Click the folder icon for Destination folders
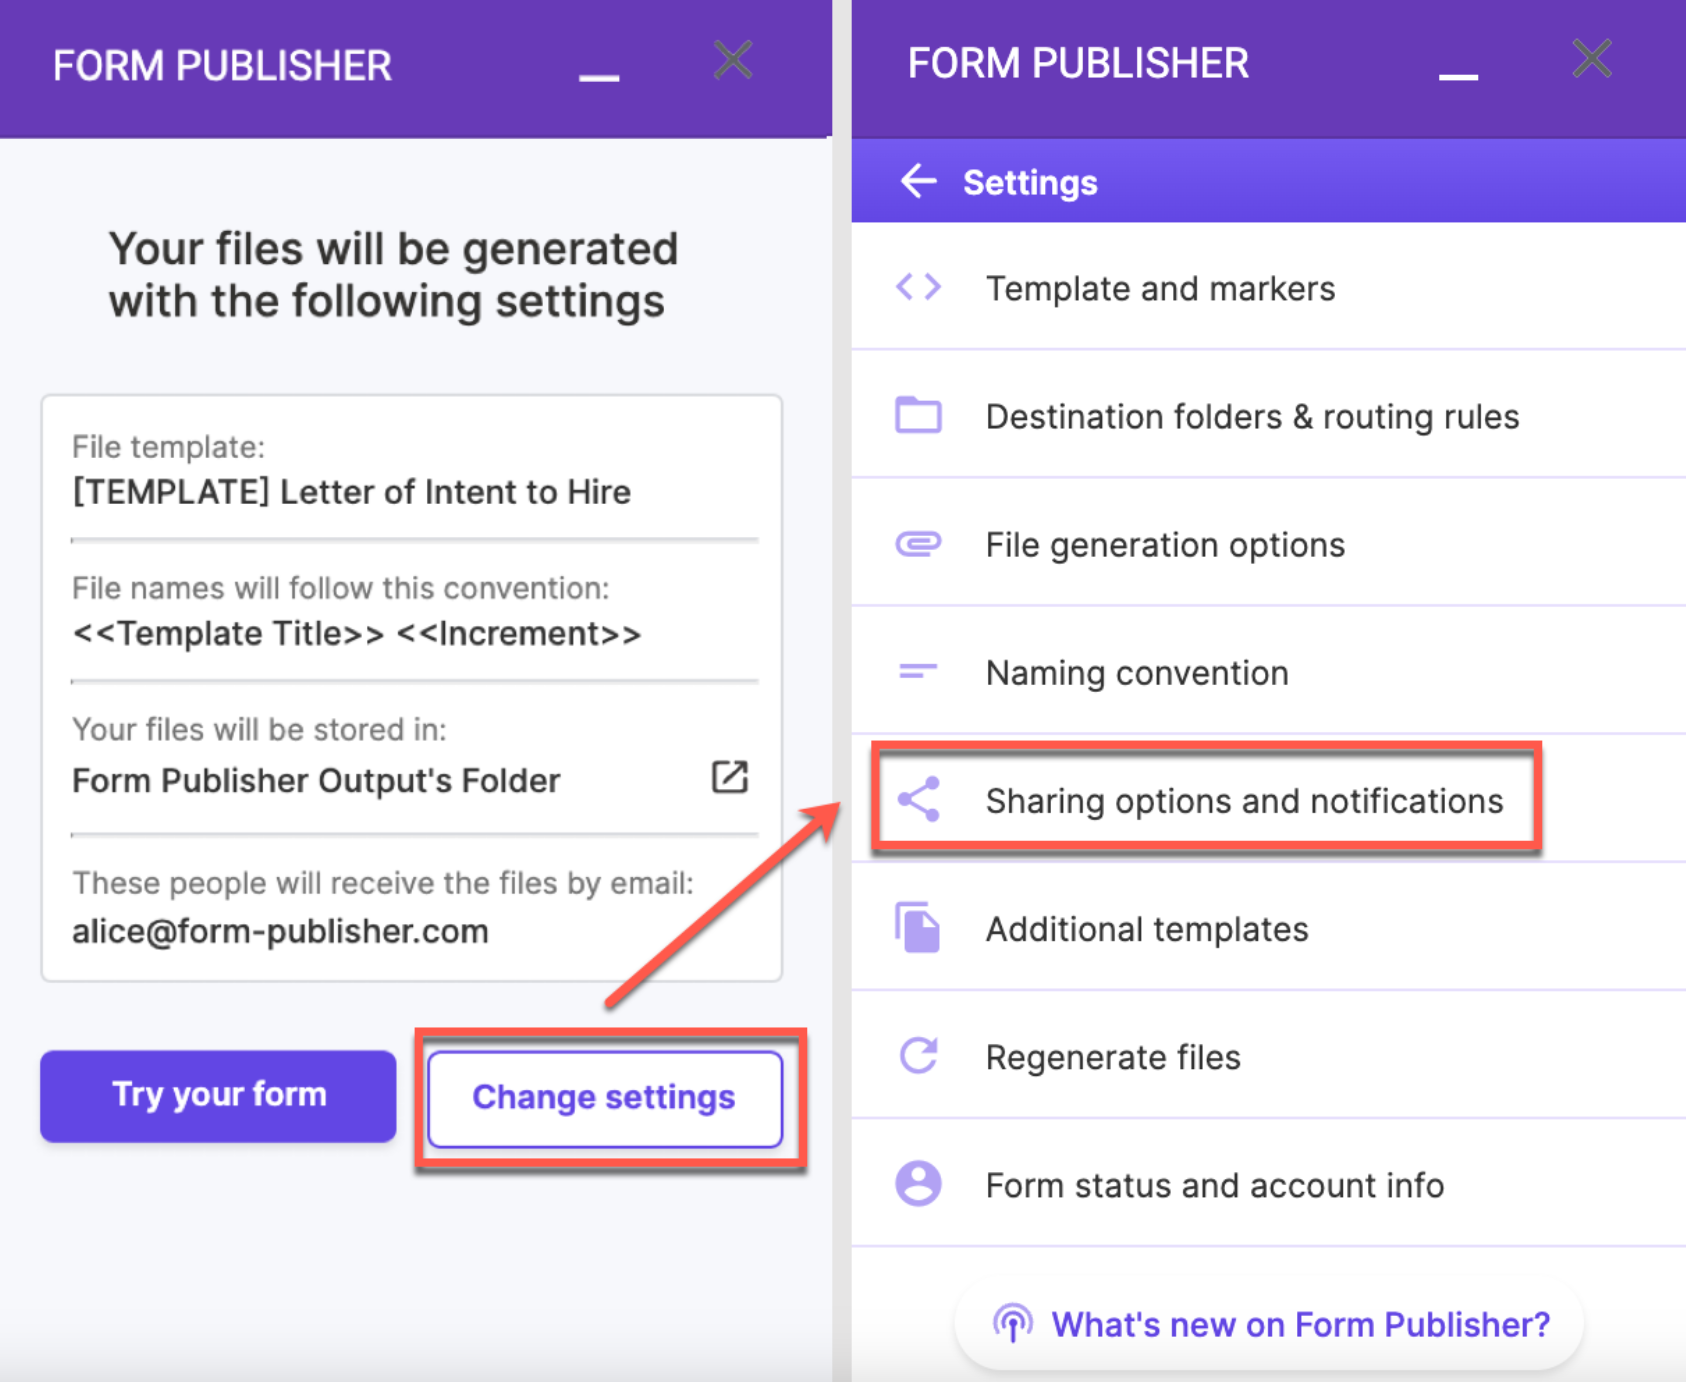The width and height of the screenshot is (1686, 1382). pos(918,415)
